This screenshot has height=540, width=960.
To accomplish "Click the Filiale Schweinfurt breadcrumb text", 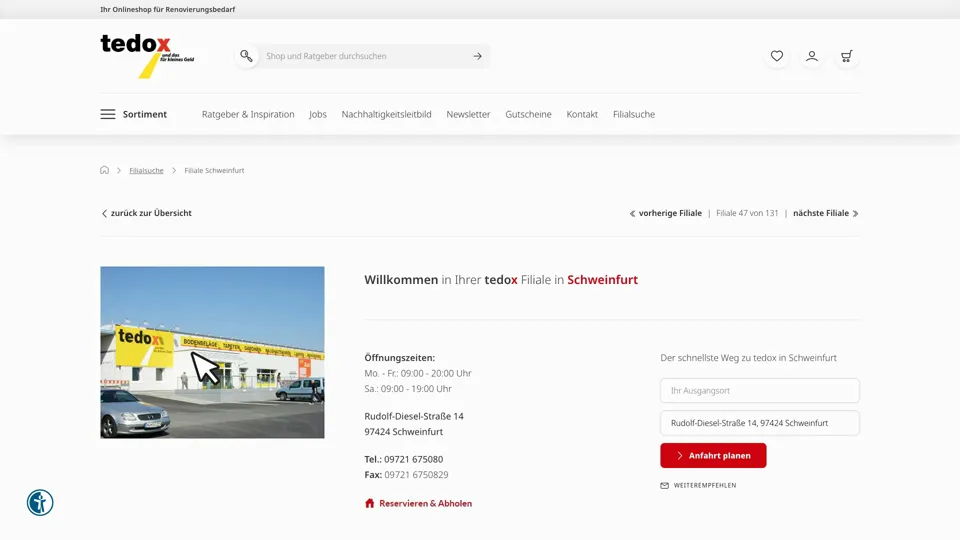I will click(x=214, y=170).
